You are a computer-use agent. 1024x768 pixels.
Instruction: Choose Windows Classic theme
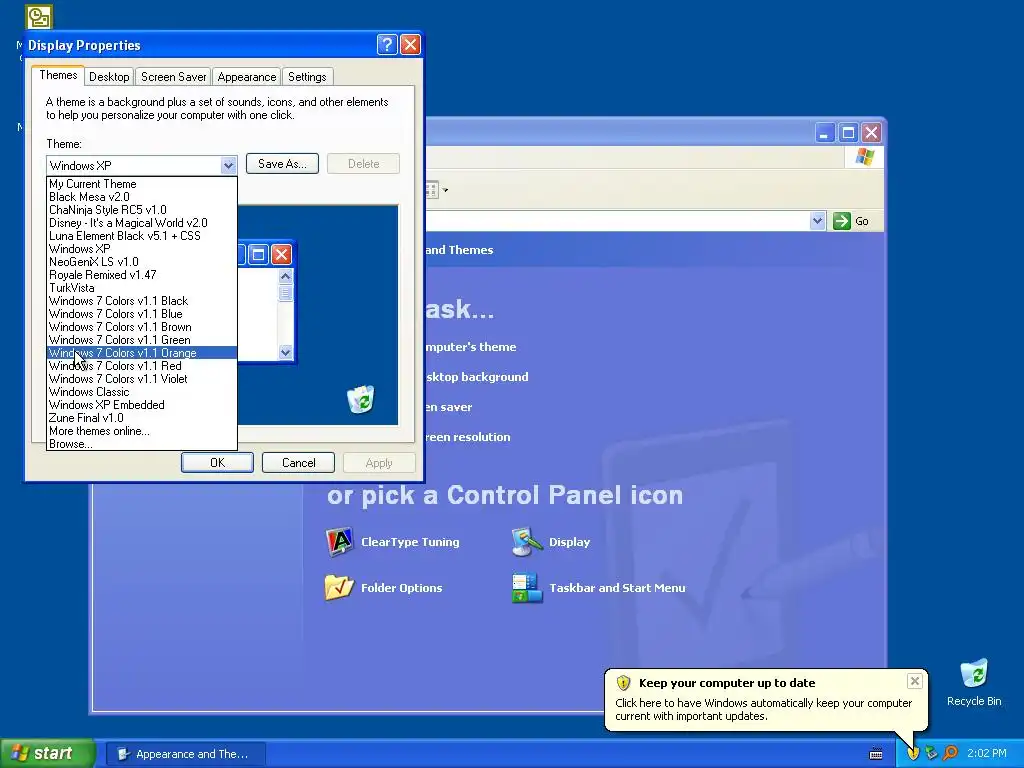(142, 392)
